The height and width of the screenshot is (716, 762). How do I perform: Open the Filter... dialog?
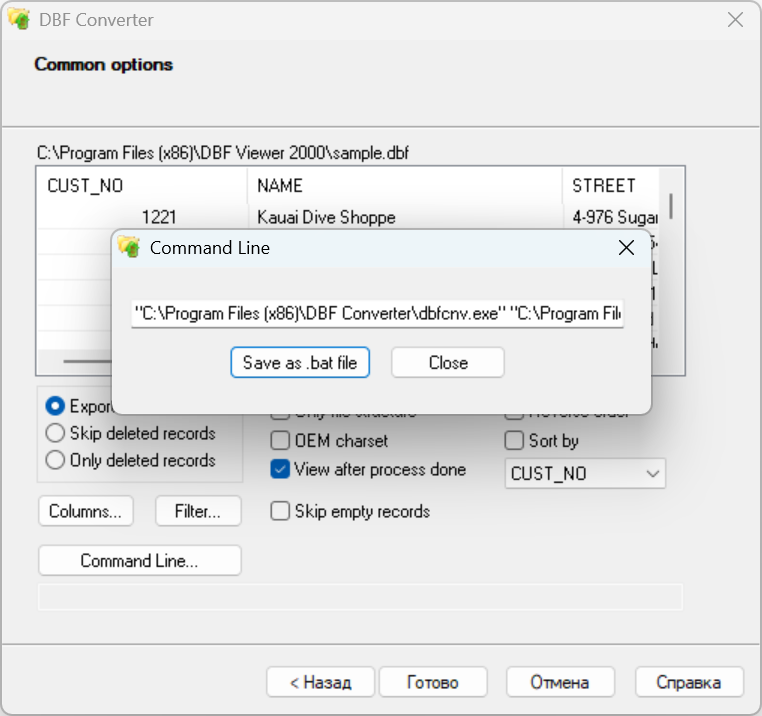click(x=199, y=512)
